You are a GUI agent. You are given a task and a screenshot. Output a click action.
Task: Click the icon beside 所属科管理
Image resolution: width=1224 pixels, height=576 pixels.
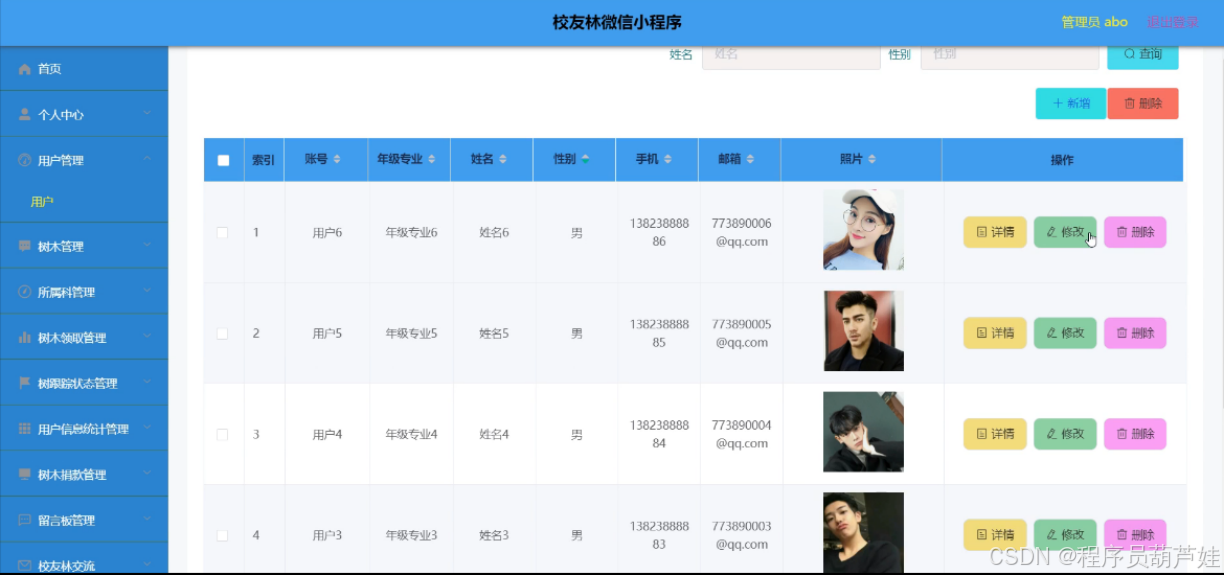pos(25,292)
